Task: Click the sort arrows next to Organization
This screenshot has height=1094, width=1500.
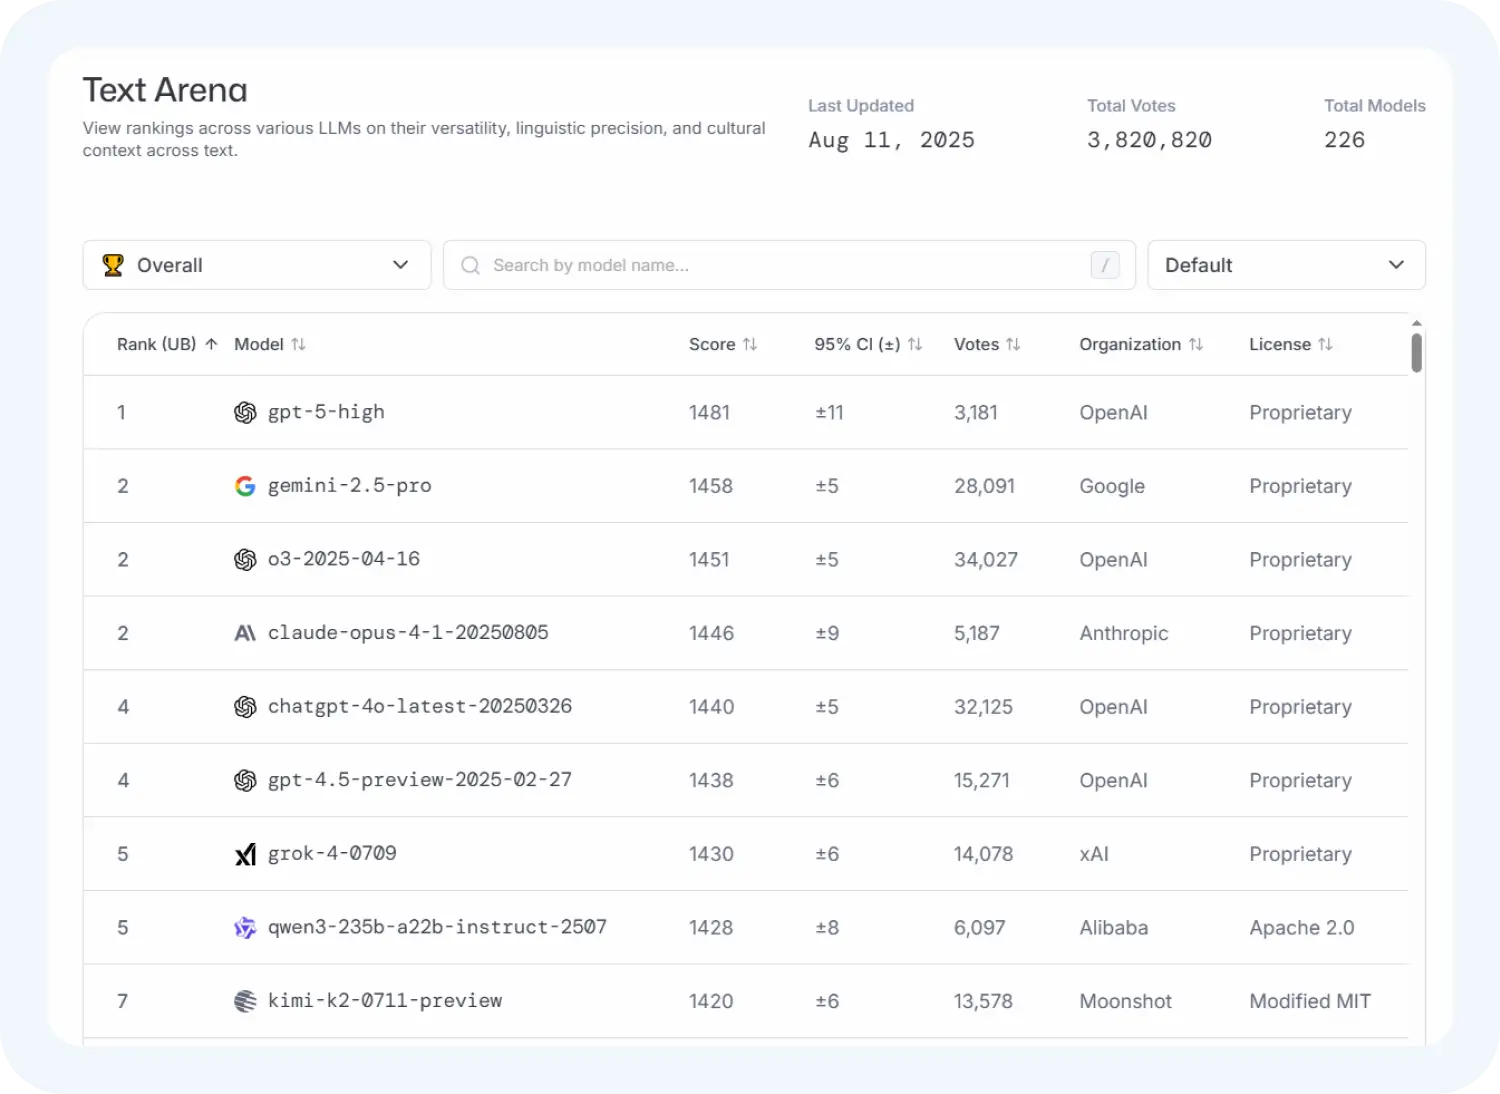Action: [1196, 344]
